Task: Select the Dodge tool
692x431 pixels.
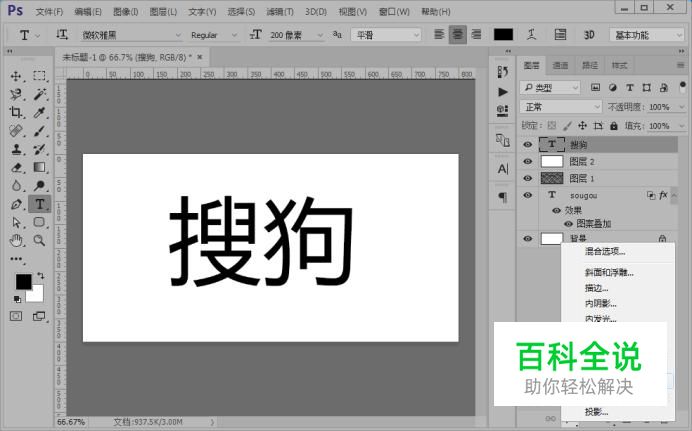Action: (x=39, y=186)
